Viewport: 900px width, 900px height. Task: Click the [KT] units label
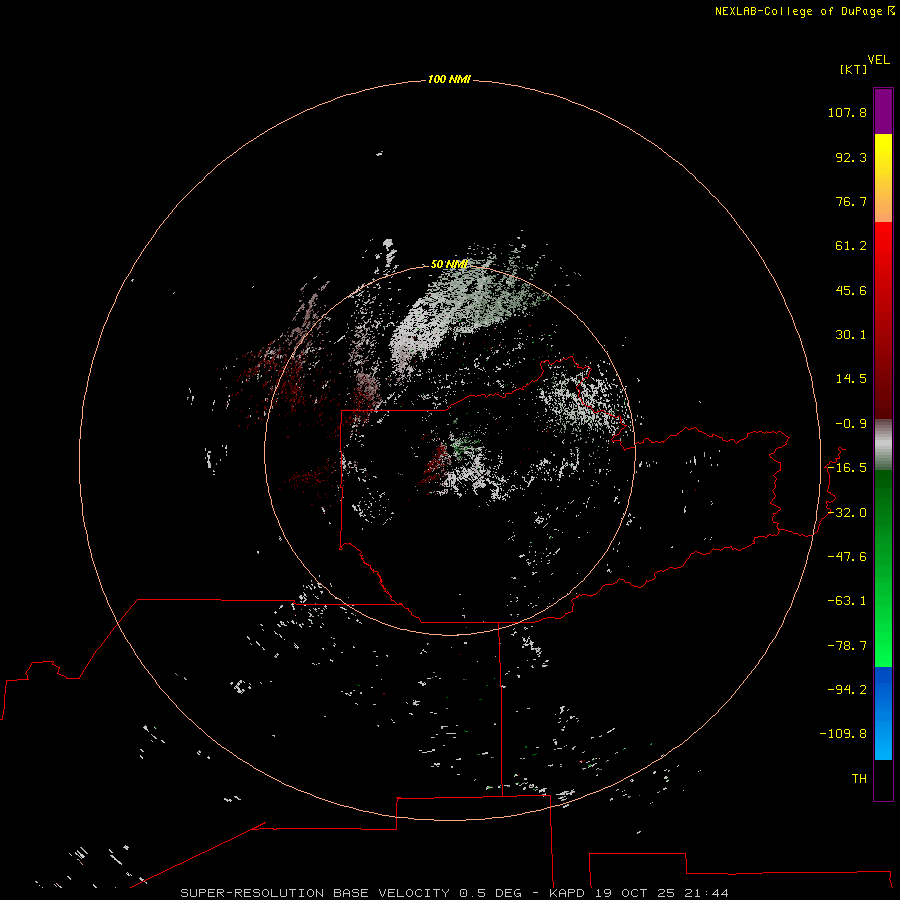[x=854, y=69]
